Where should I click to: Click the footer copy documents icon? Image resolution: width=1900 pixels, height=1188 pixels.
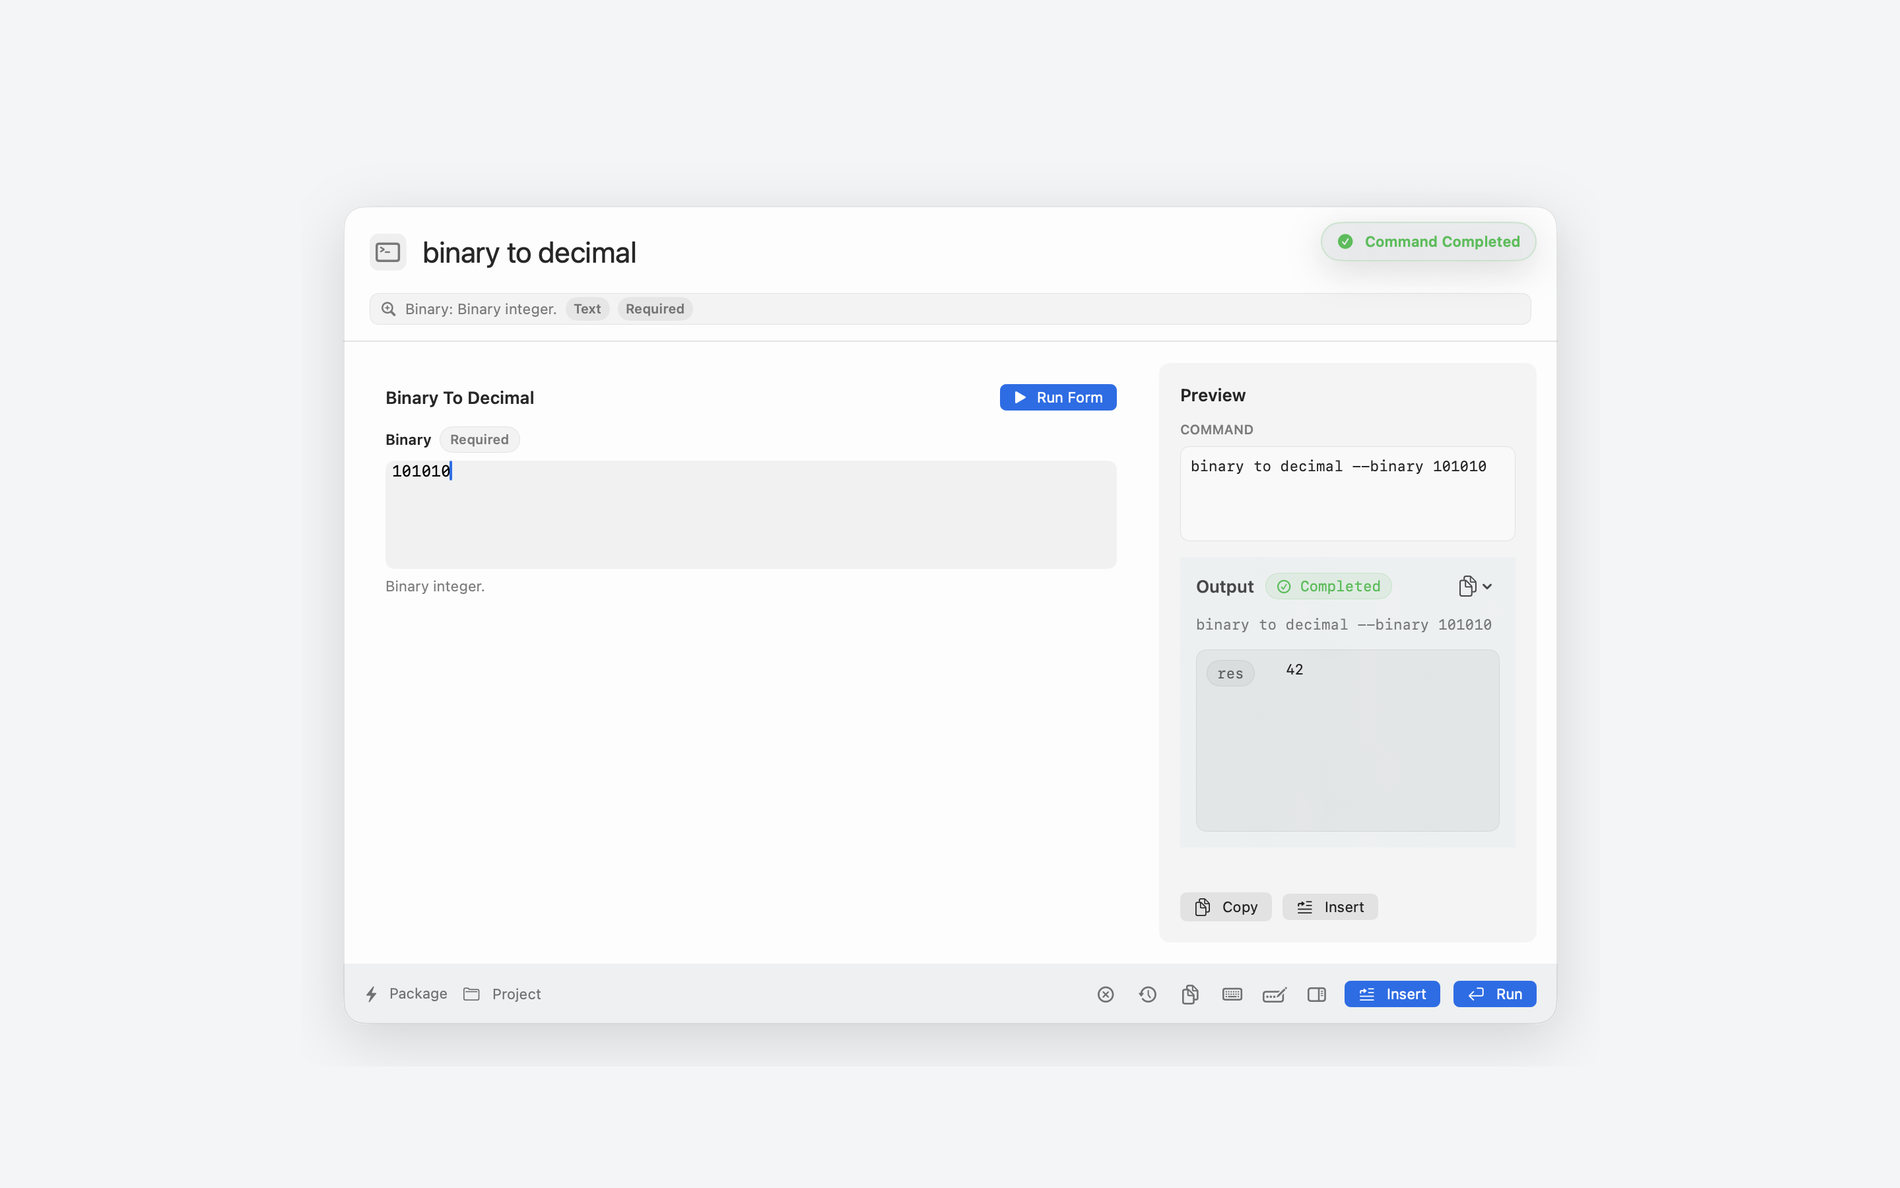coord(1190,994)
